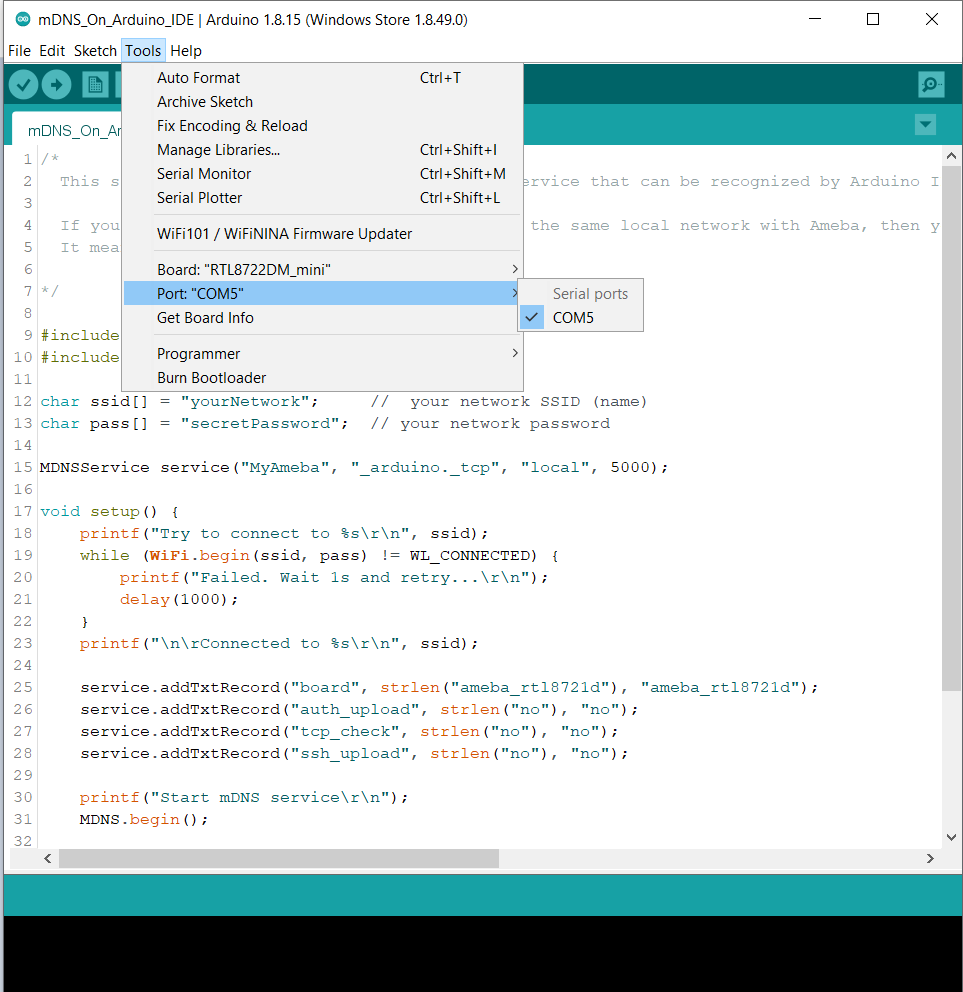Expand the Programmer submenu

pyautogui.click(x=323, y=354)
